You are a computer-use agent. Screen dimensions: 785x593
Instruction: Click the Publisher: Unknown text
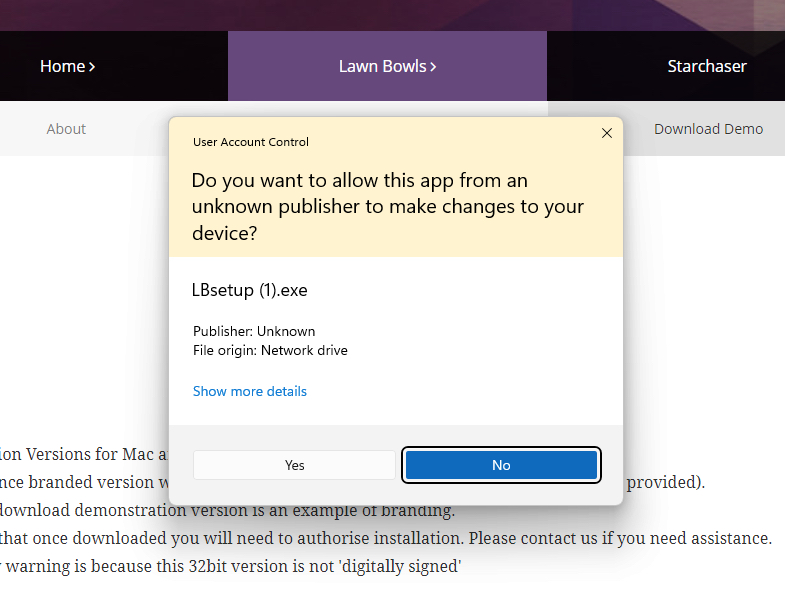pos(254,331)
